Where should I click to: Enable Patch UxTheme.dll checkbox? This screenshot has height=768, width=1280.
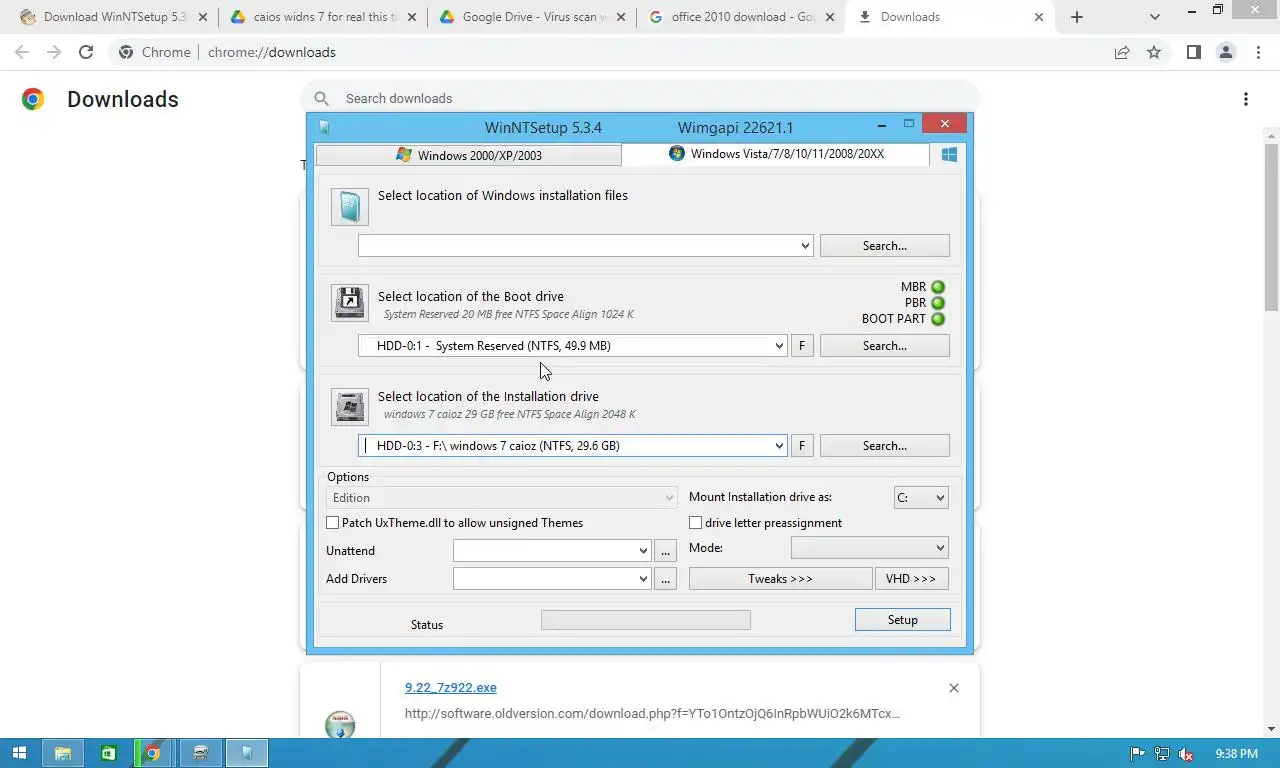tap(333, 523)
